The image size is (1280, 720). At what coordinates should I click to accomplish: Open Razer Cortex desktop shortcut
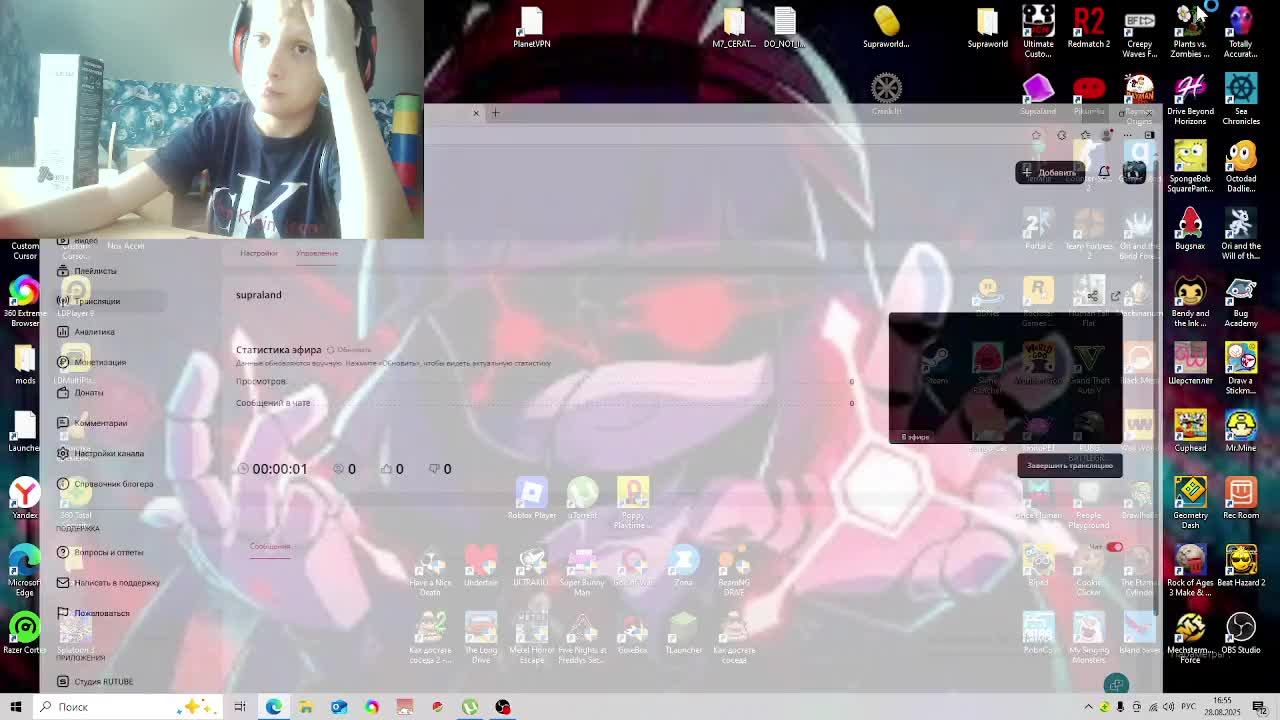pyautogui.click(x=25, y=633)
